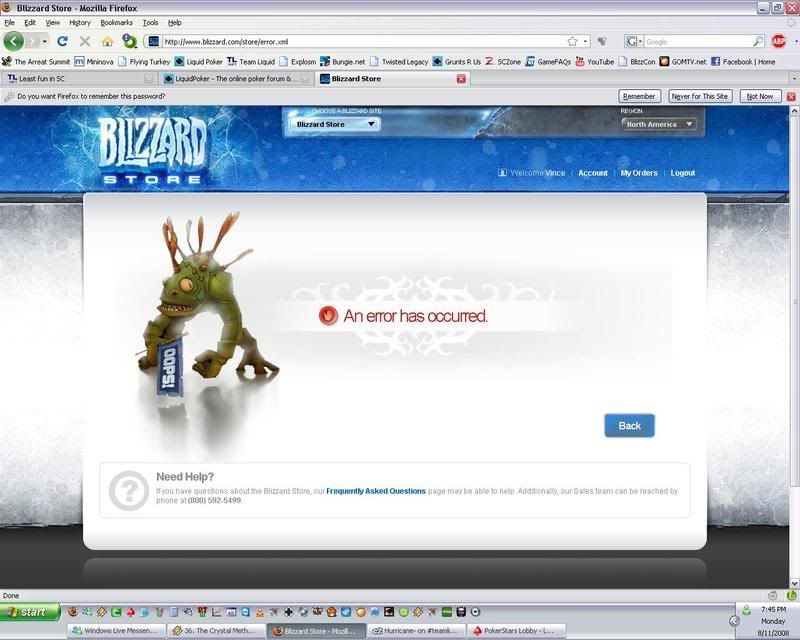Expand the address bar history dropdown
The height and width of the screenshot is (640, 800).
586,41
